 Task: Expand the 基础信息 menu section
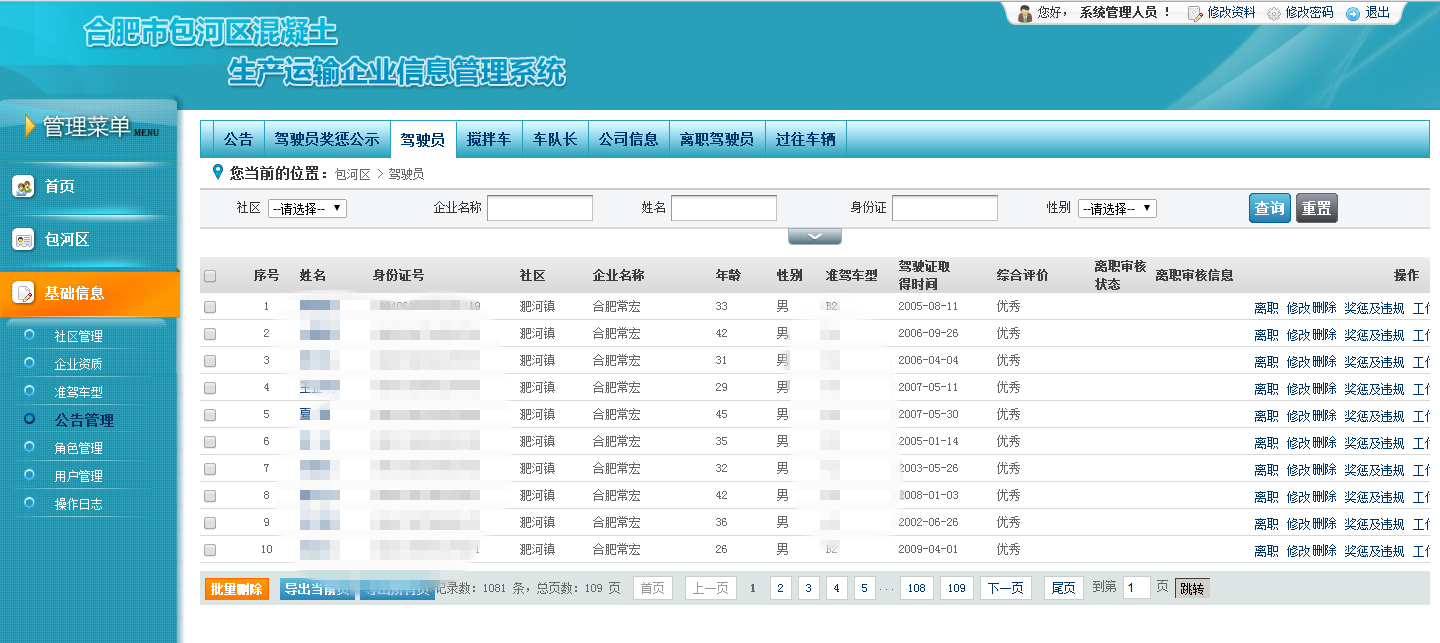coord(90,293)
